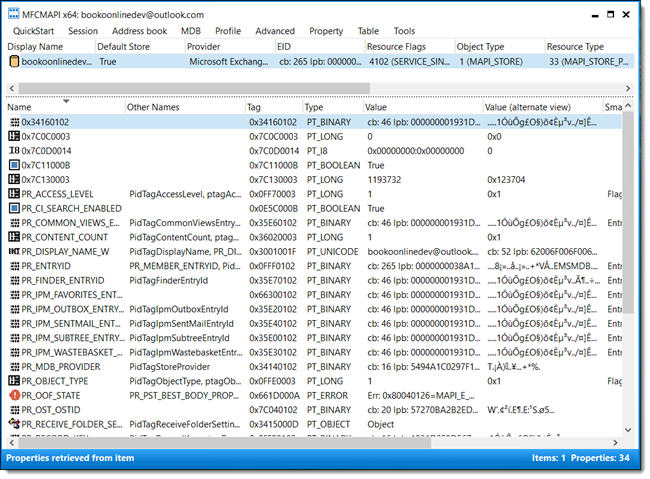Click the boolean icon of PR_CI_SEARCH_ENABLED
Screen dimensions: 650x479
coord(14,208)
